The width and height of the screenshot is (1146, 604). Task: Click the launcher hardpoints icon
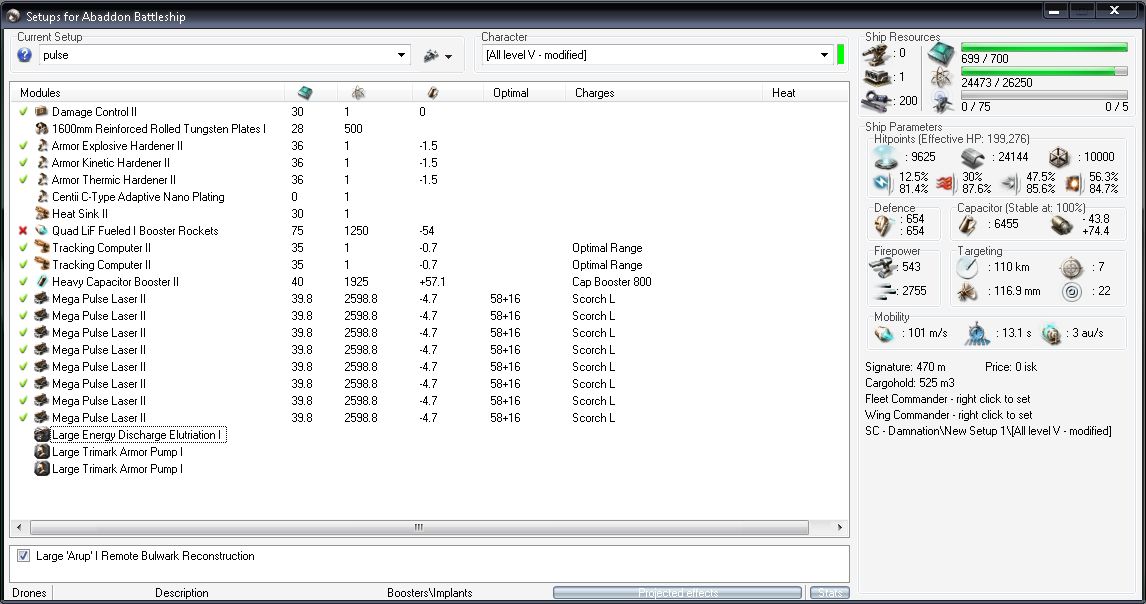876,78
